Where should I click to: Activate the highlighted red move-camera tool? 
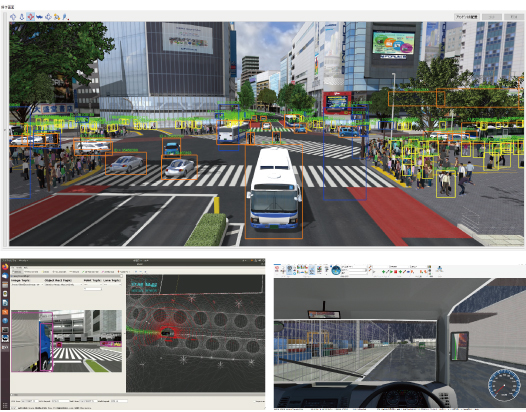click(x=31, y=17)
